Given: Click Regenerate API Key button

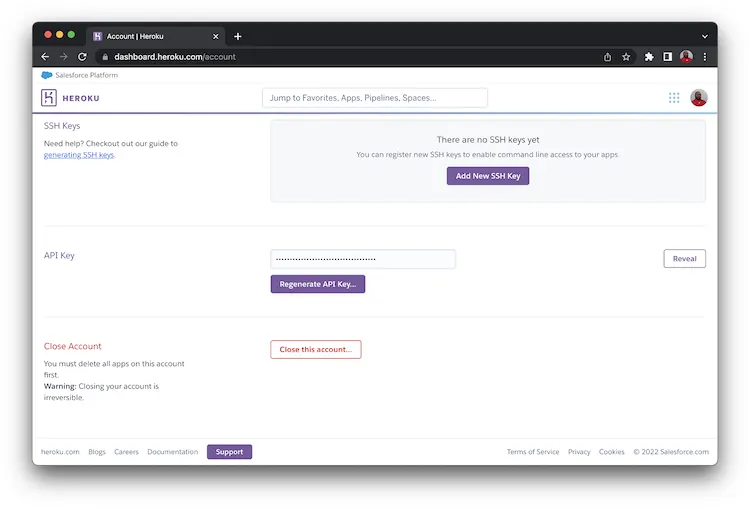Looking at the screenshot, I should tap(318, 284).
